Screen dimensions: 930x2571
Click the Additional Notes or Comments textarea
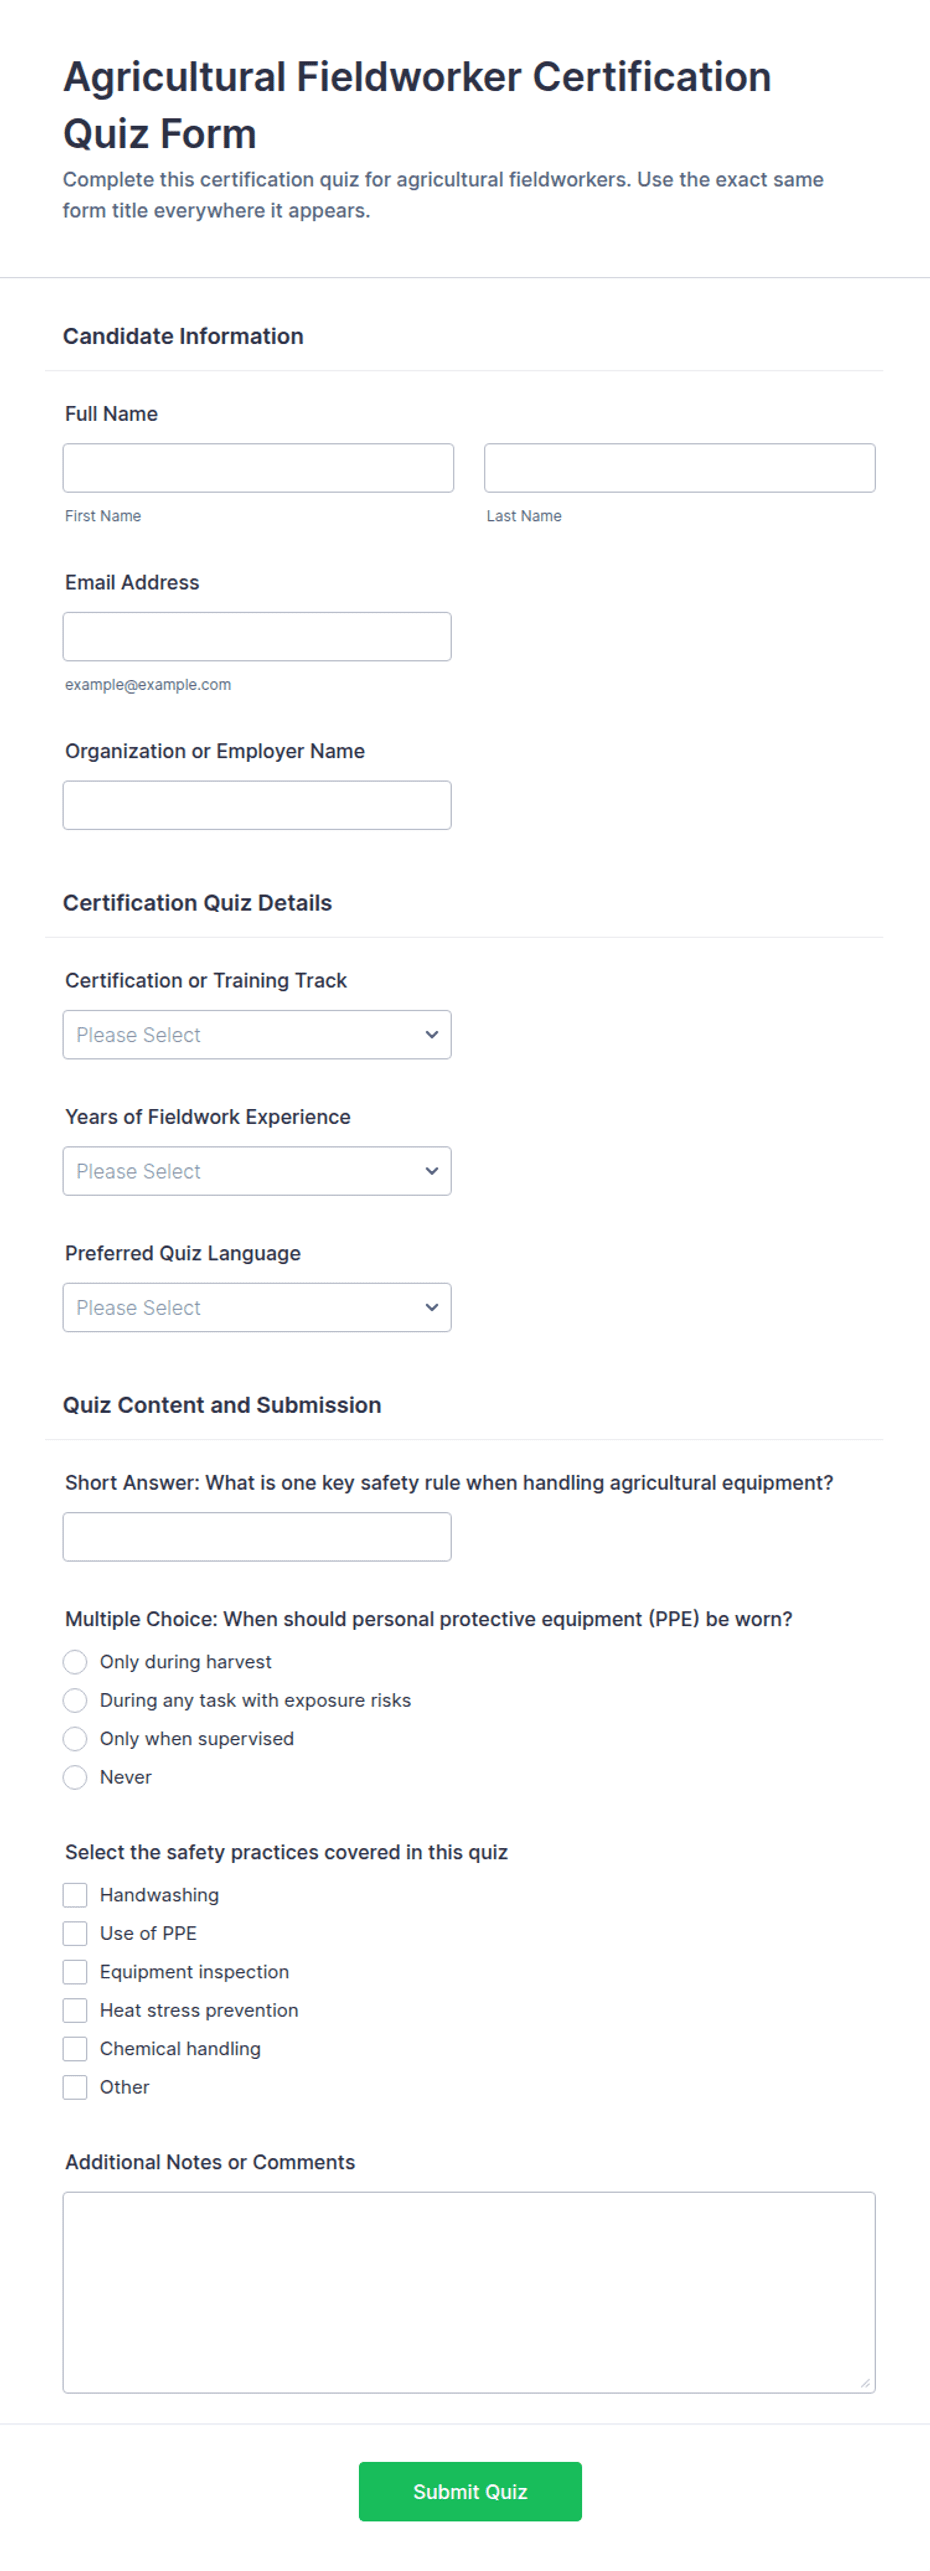(x=469, y=2292)
